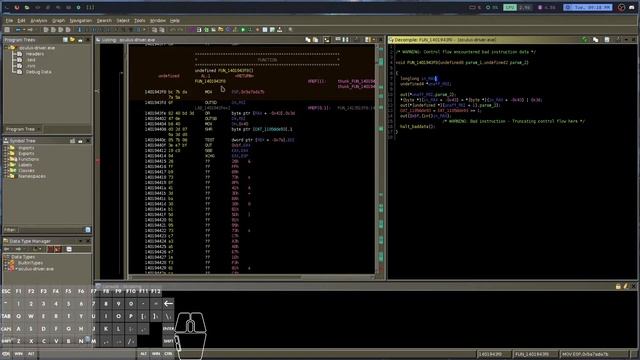Click the CPU indicator in top bar
Image resolution: width=640 pixels, height=360 pixels.
coord(510,7)
